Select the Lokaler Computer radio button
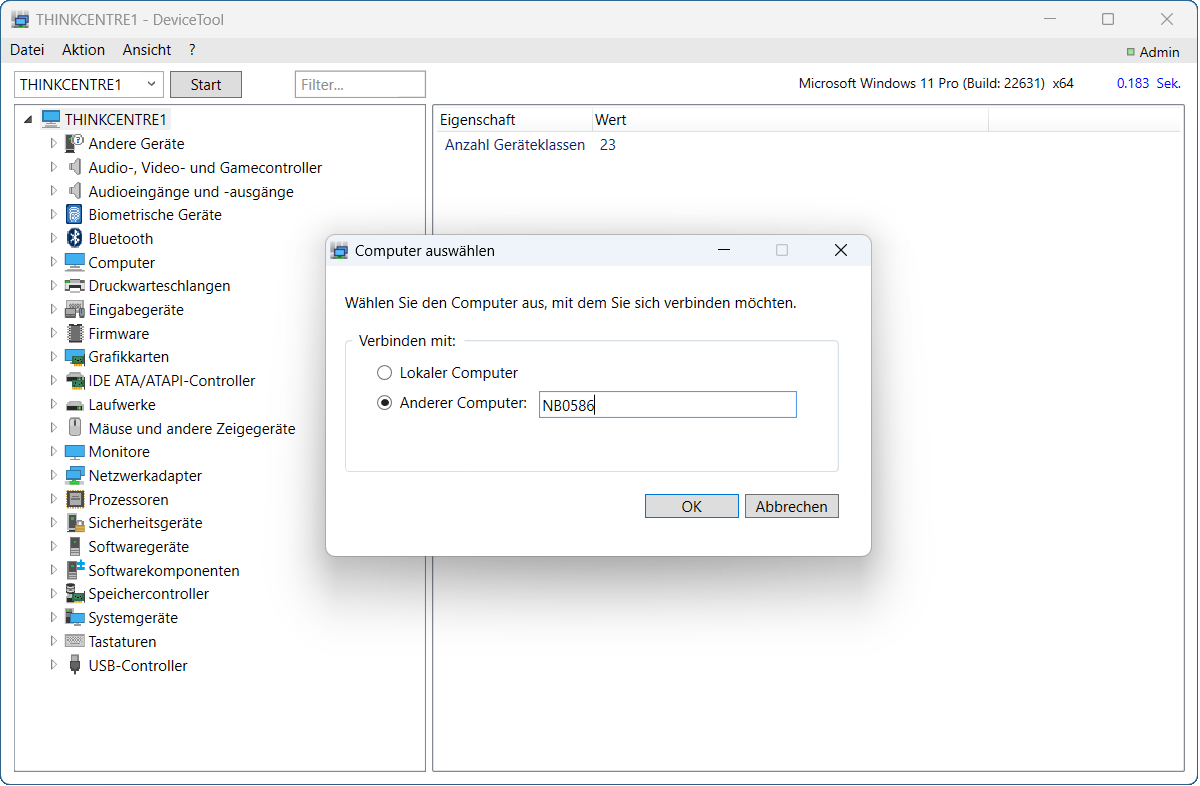Viewport: 1200px width, 786px height. point(384,373)
